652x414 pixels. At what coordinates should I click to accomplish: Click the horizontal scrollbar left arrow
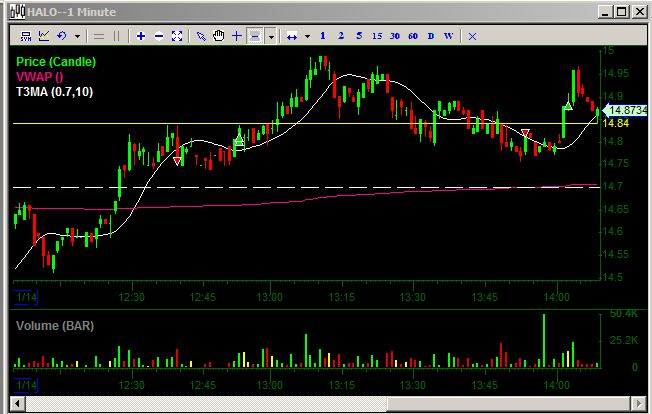coord(17,403)
